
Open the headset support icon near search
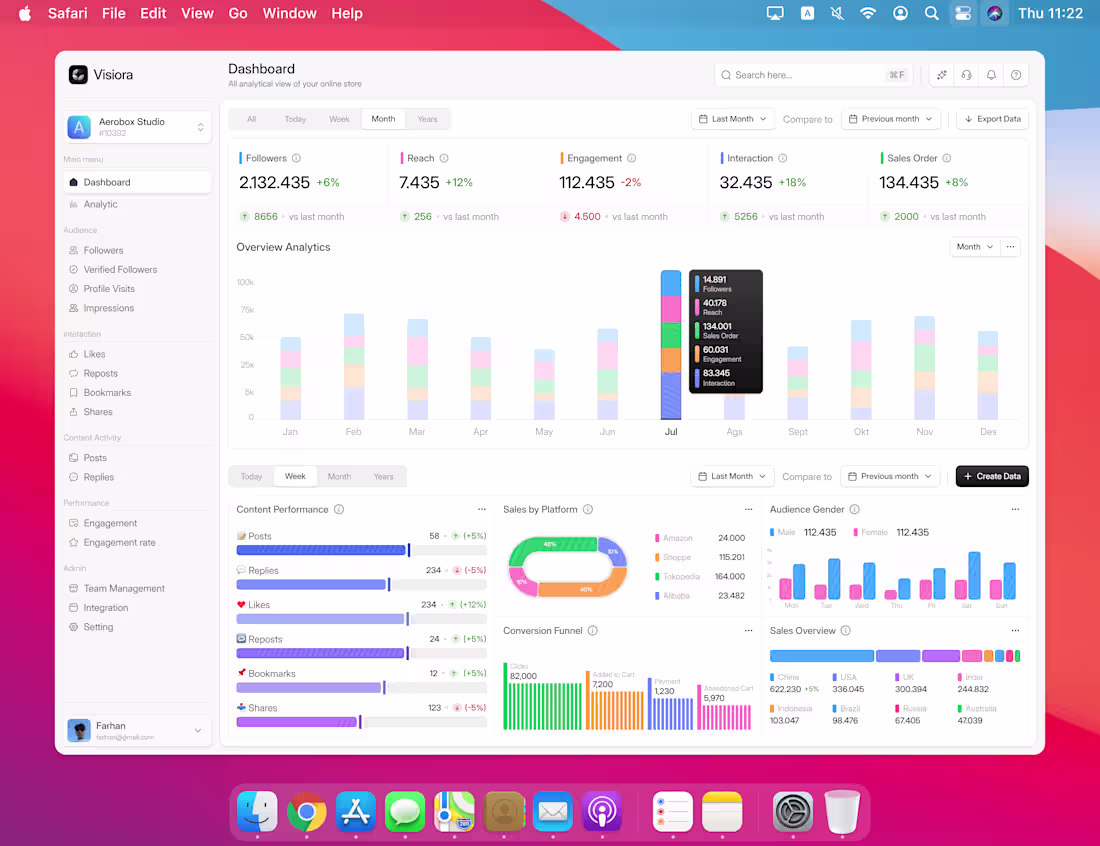[x=965, y=75]
